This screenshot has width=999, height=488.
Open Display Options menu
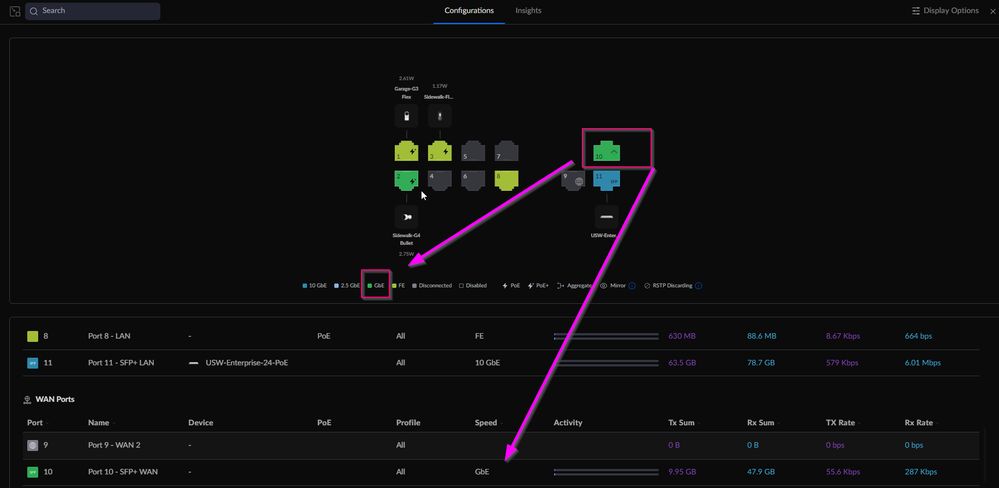point(945,11)
